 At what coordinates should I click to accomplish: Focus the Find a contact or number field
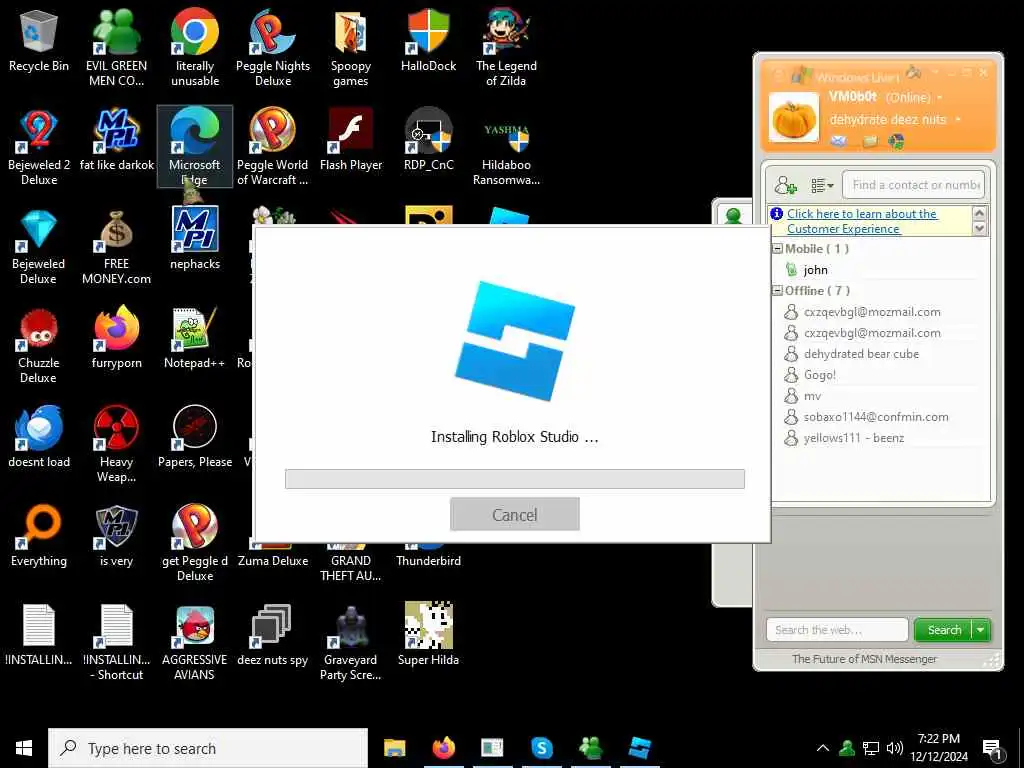(913, 185)
